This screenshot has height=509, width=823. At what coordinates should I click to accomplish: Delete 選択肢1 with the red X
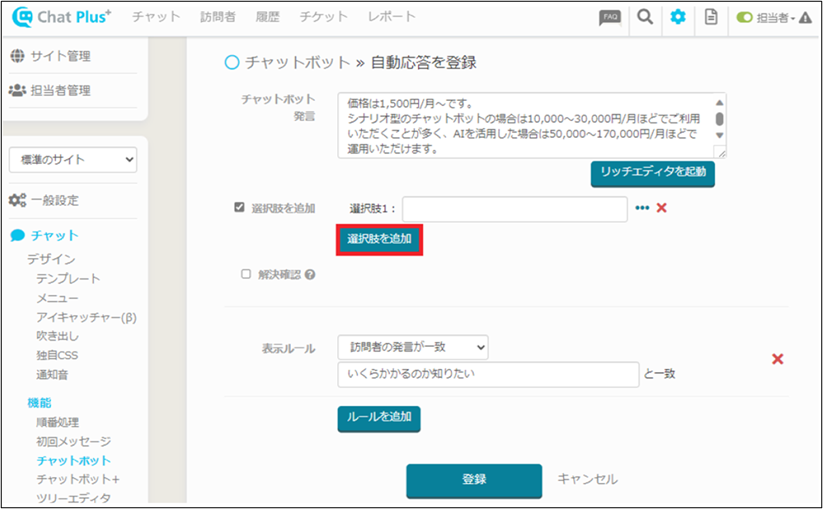[x=661, y=208]
